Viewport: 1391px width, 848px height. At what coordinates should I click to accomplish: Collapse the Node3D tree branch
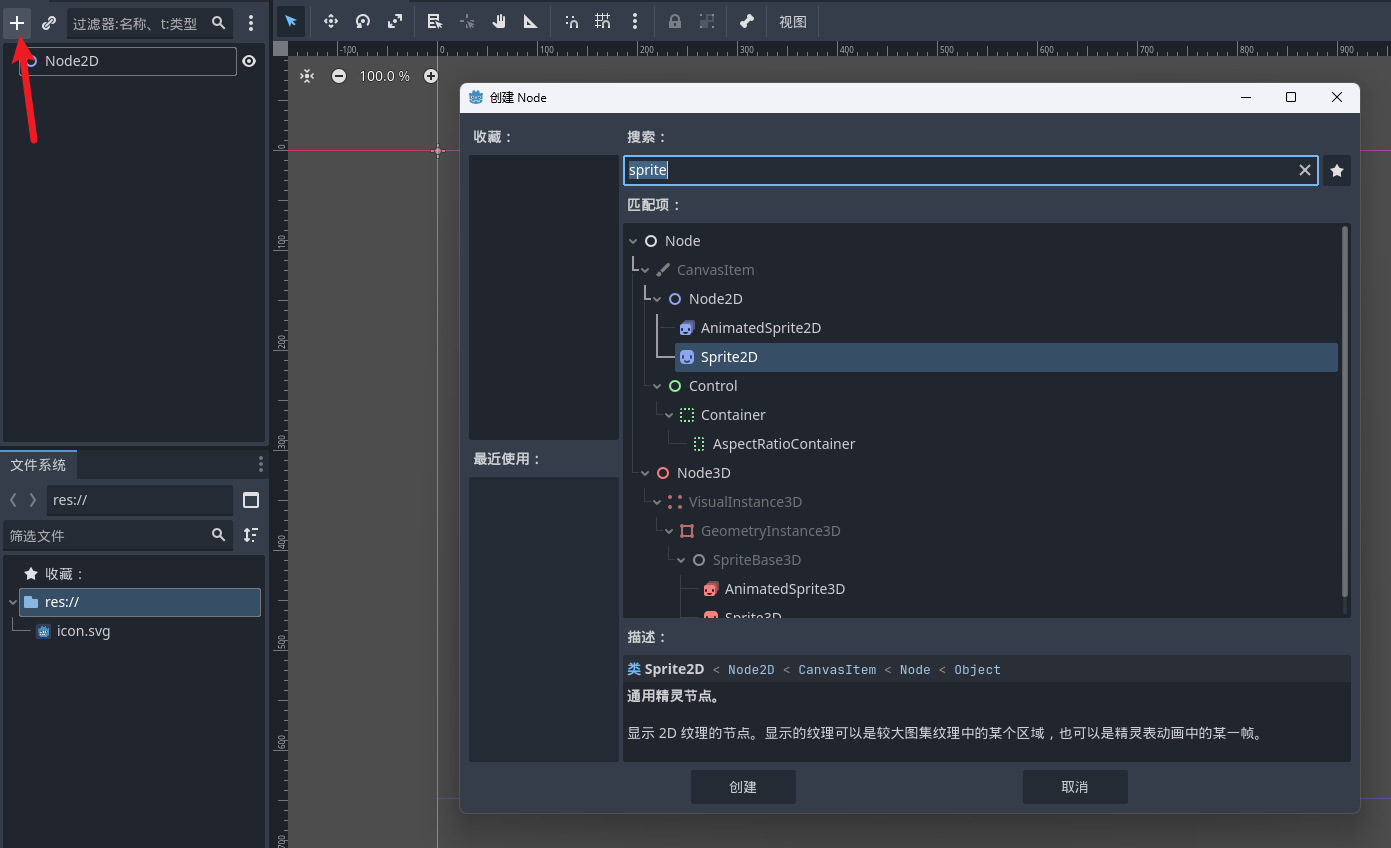(x=645, y=473)
